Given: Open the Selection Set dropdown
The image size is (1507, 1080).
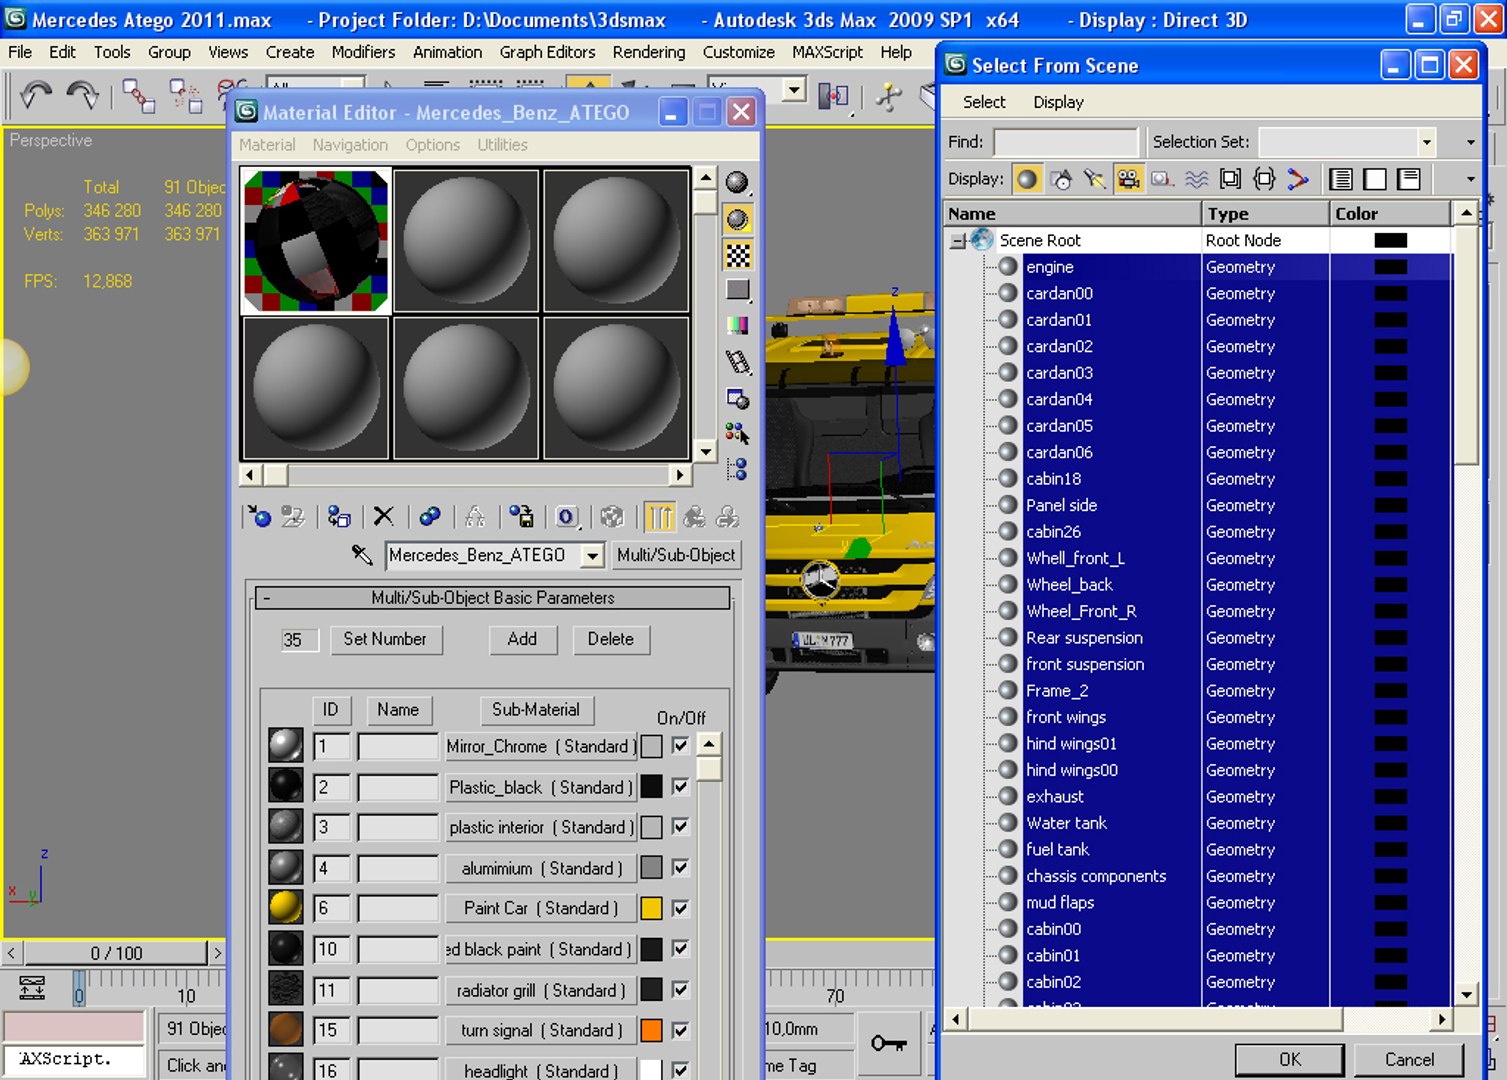Looking at the screenshot, I should [1427, 142].
